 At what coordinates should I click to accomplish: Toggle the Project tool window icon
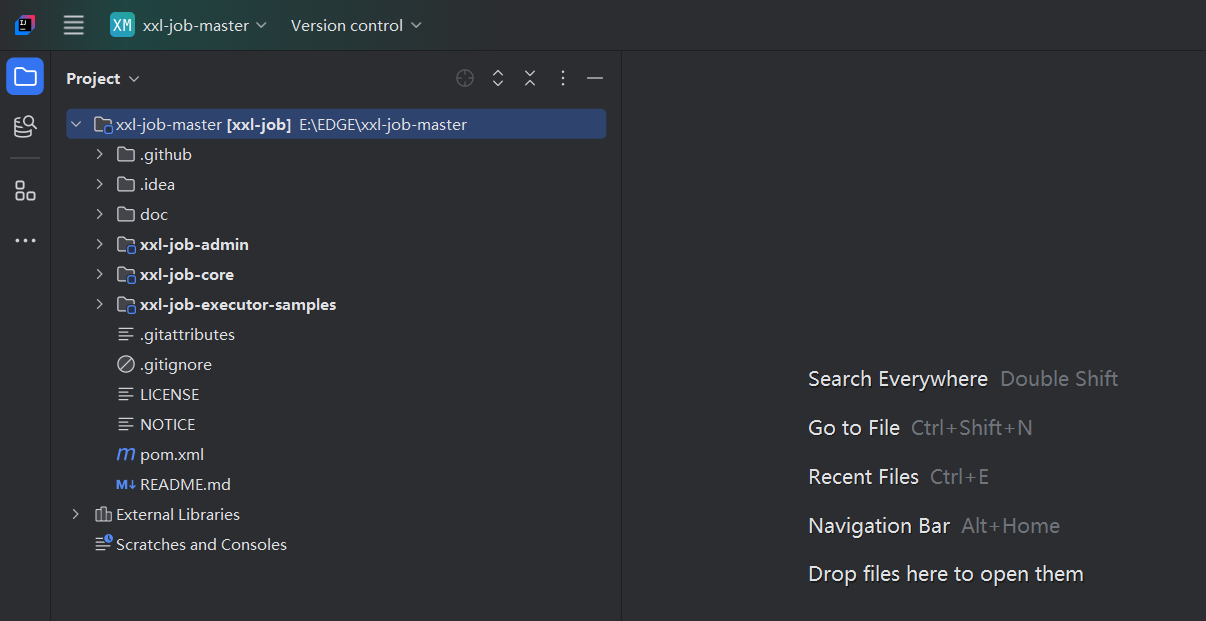tap(25, 77)
